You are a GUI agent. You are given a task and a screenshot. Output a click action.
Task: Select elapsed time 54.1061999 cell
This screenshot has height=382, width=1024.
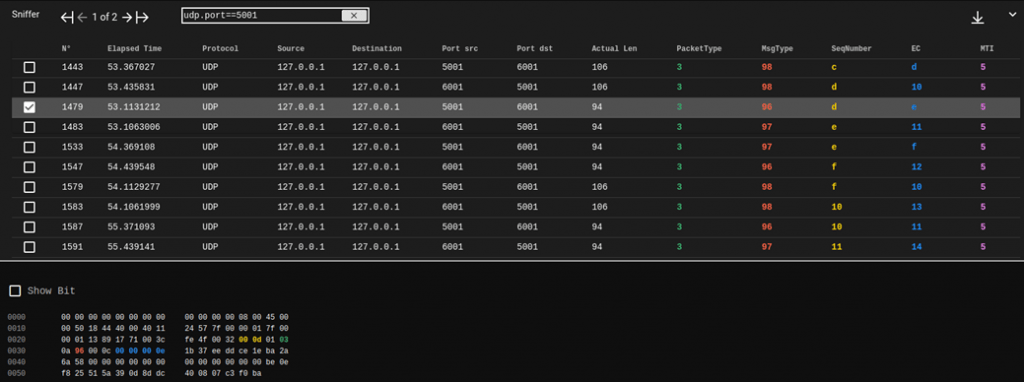(134, 207)
